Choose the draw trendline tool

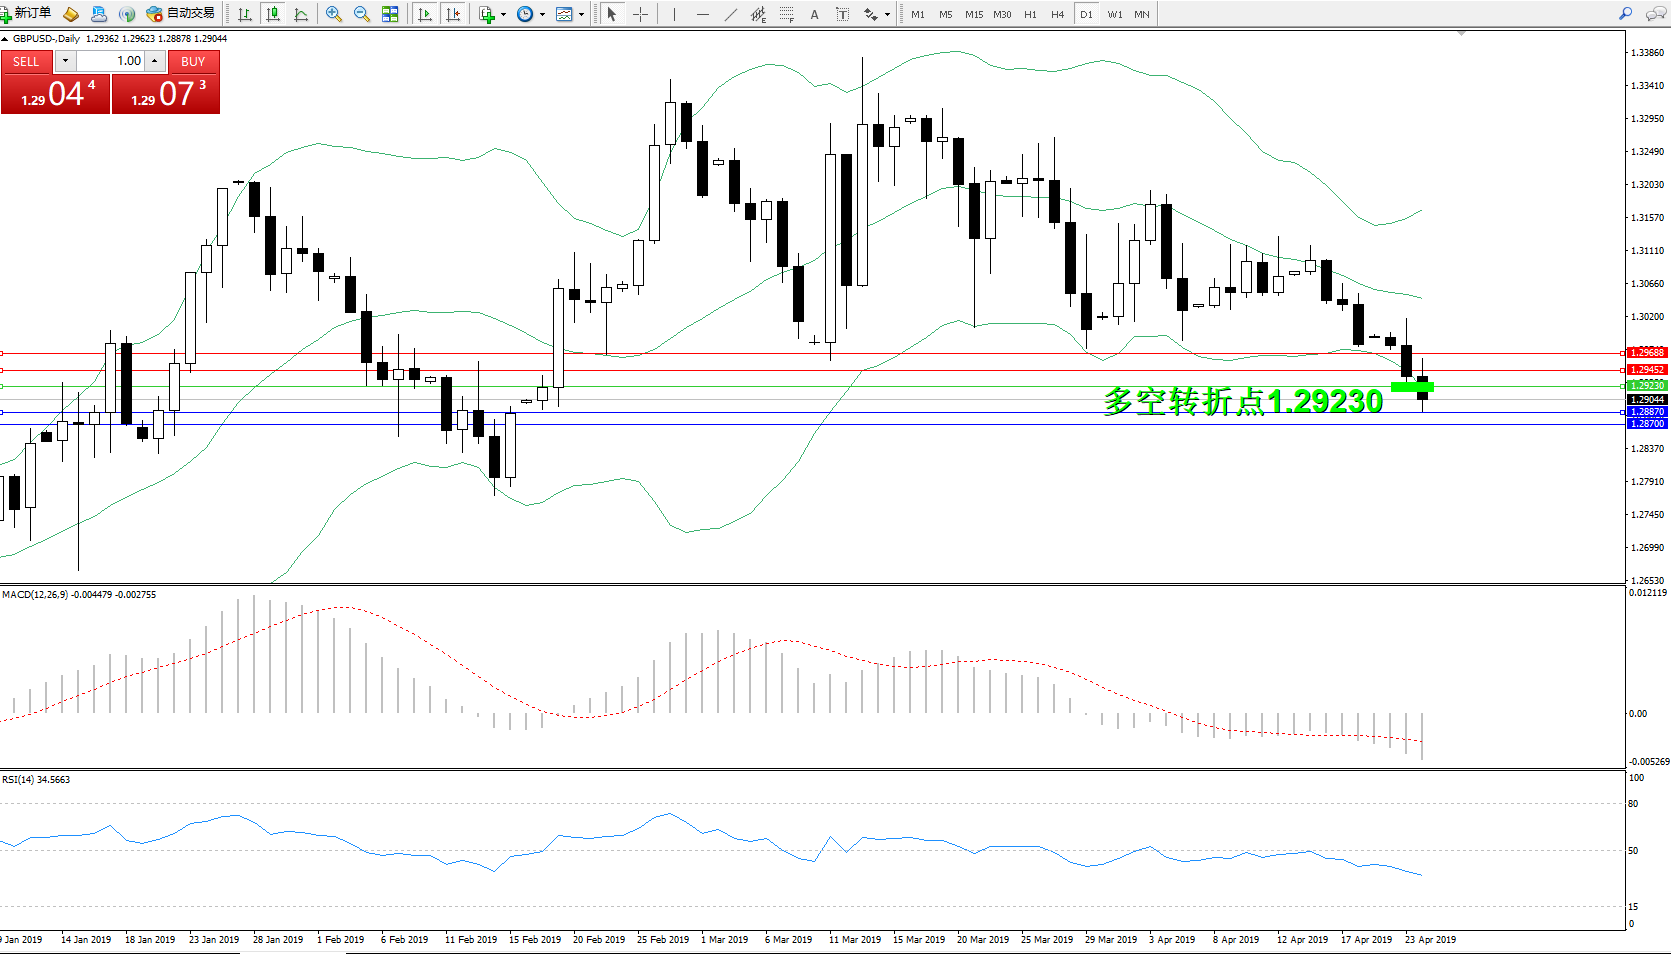pyautogui.click(x=731, y=14)
